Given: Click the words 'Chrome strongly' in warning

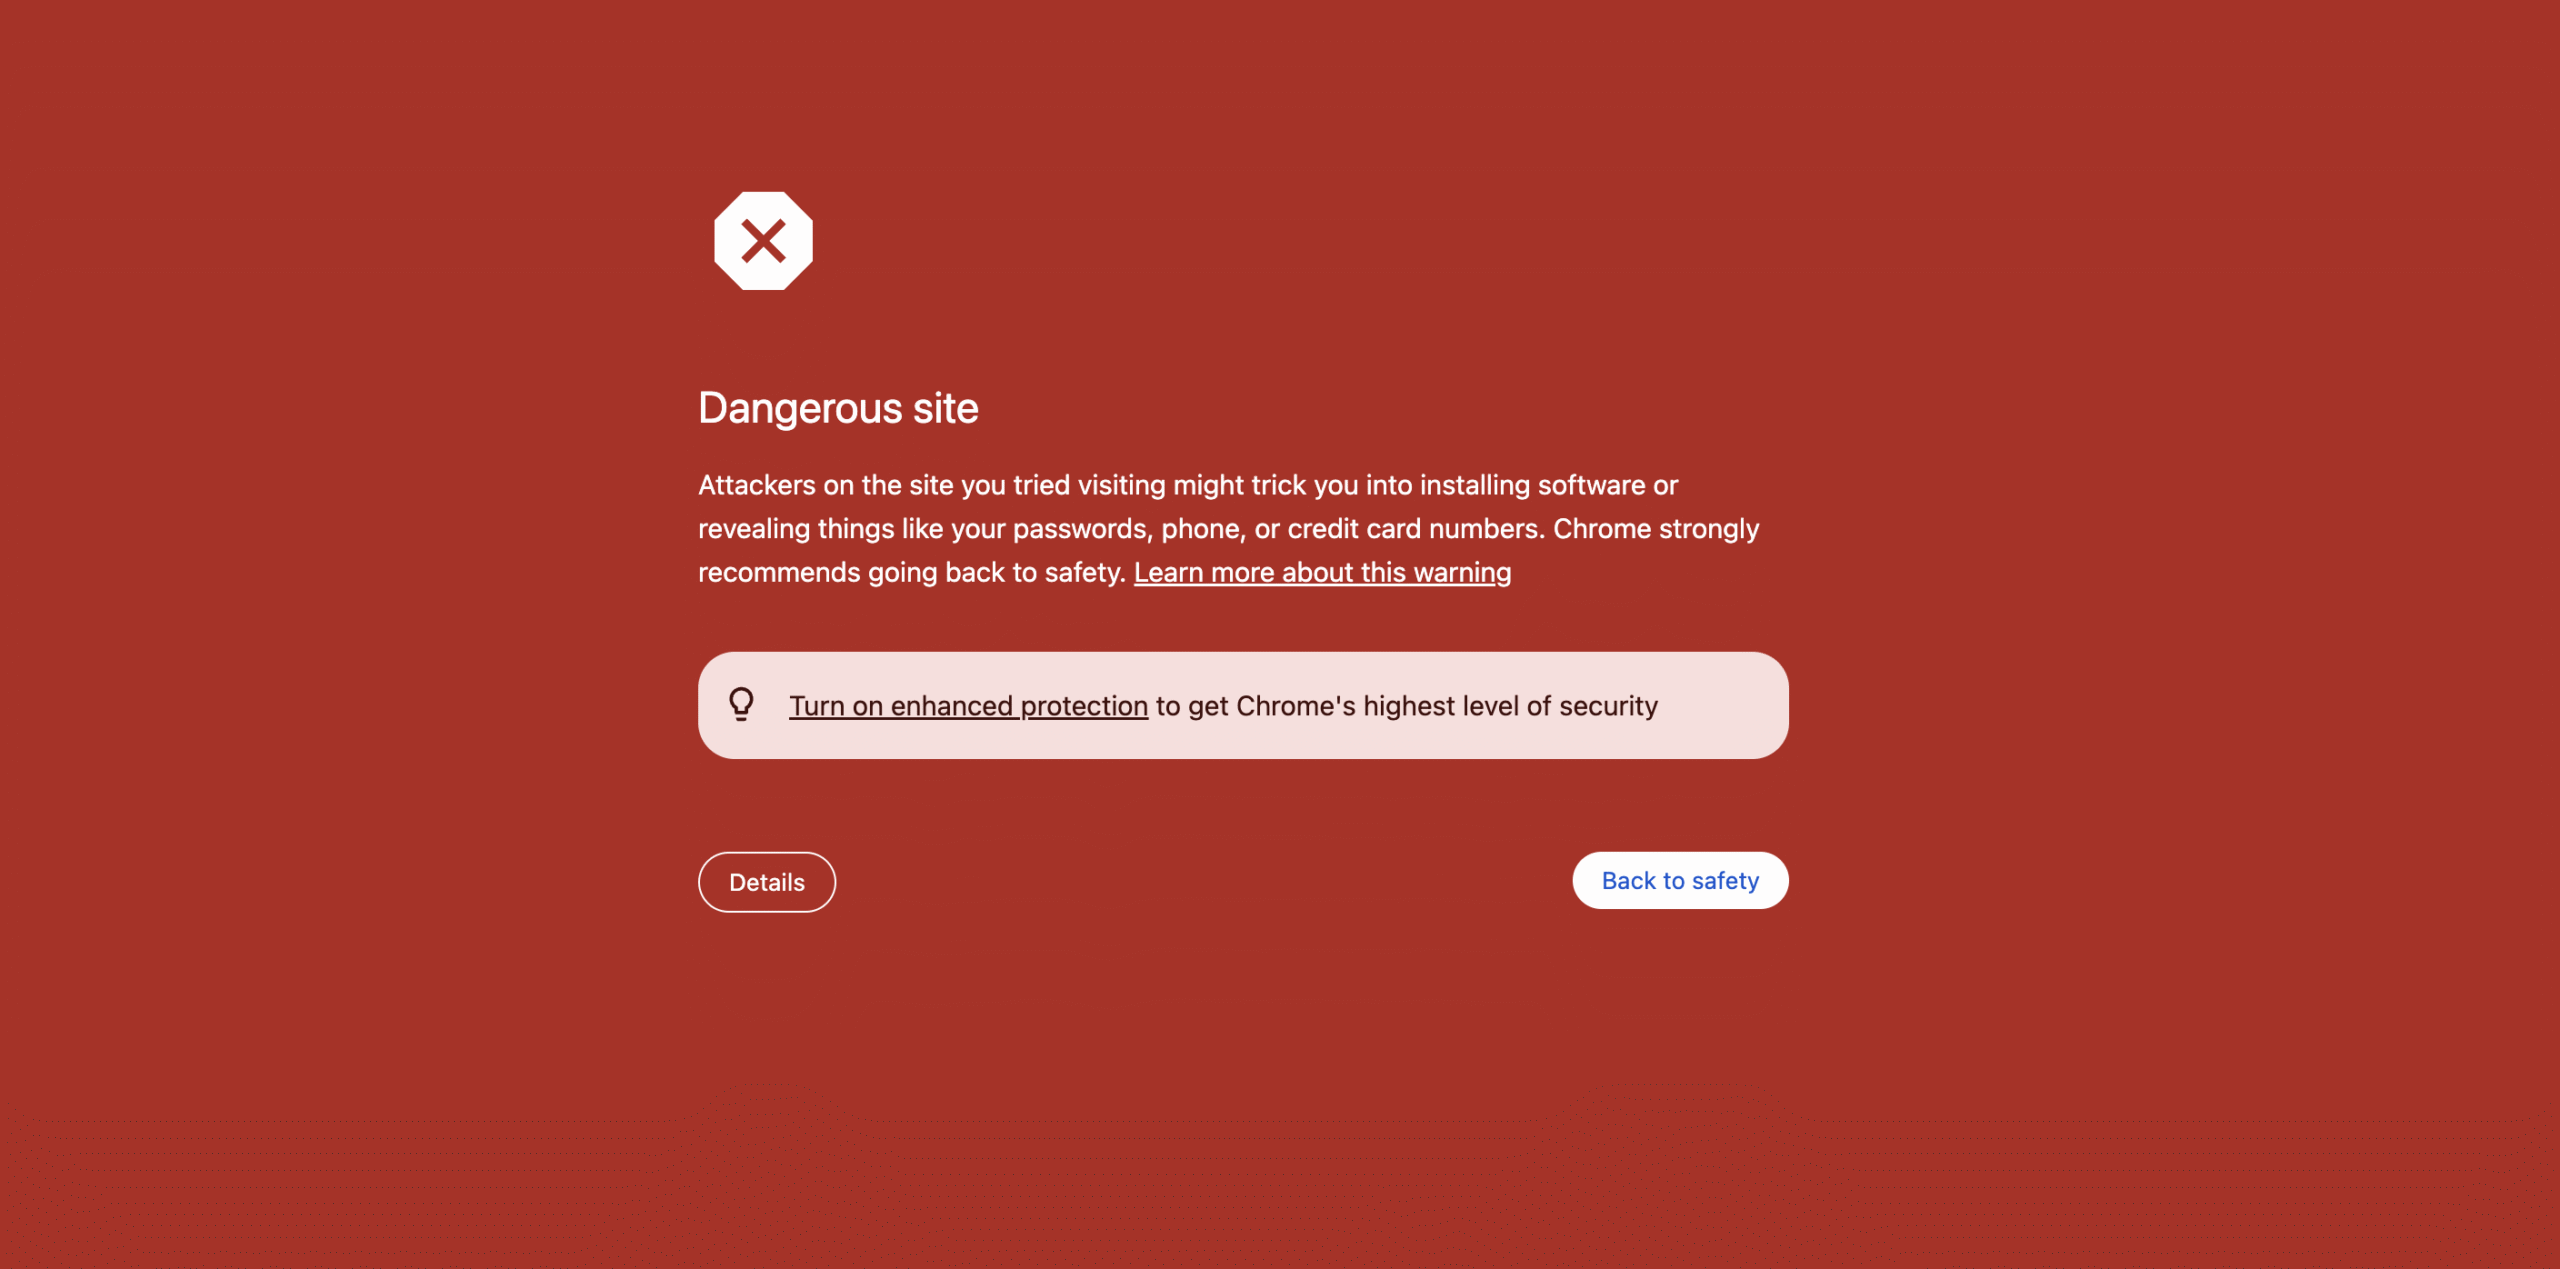Looking at the screenshot, I should 1656,529.
